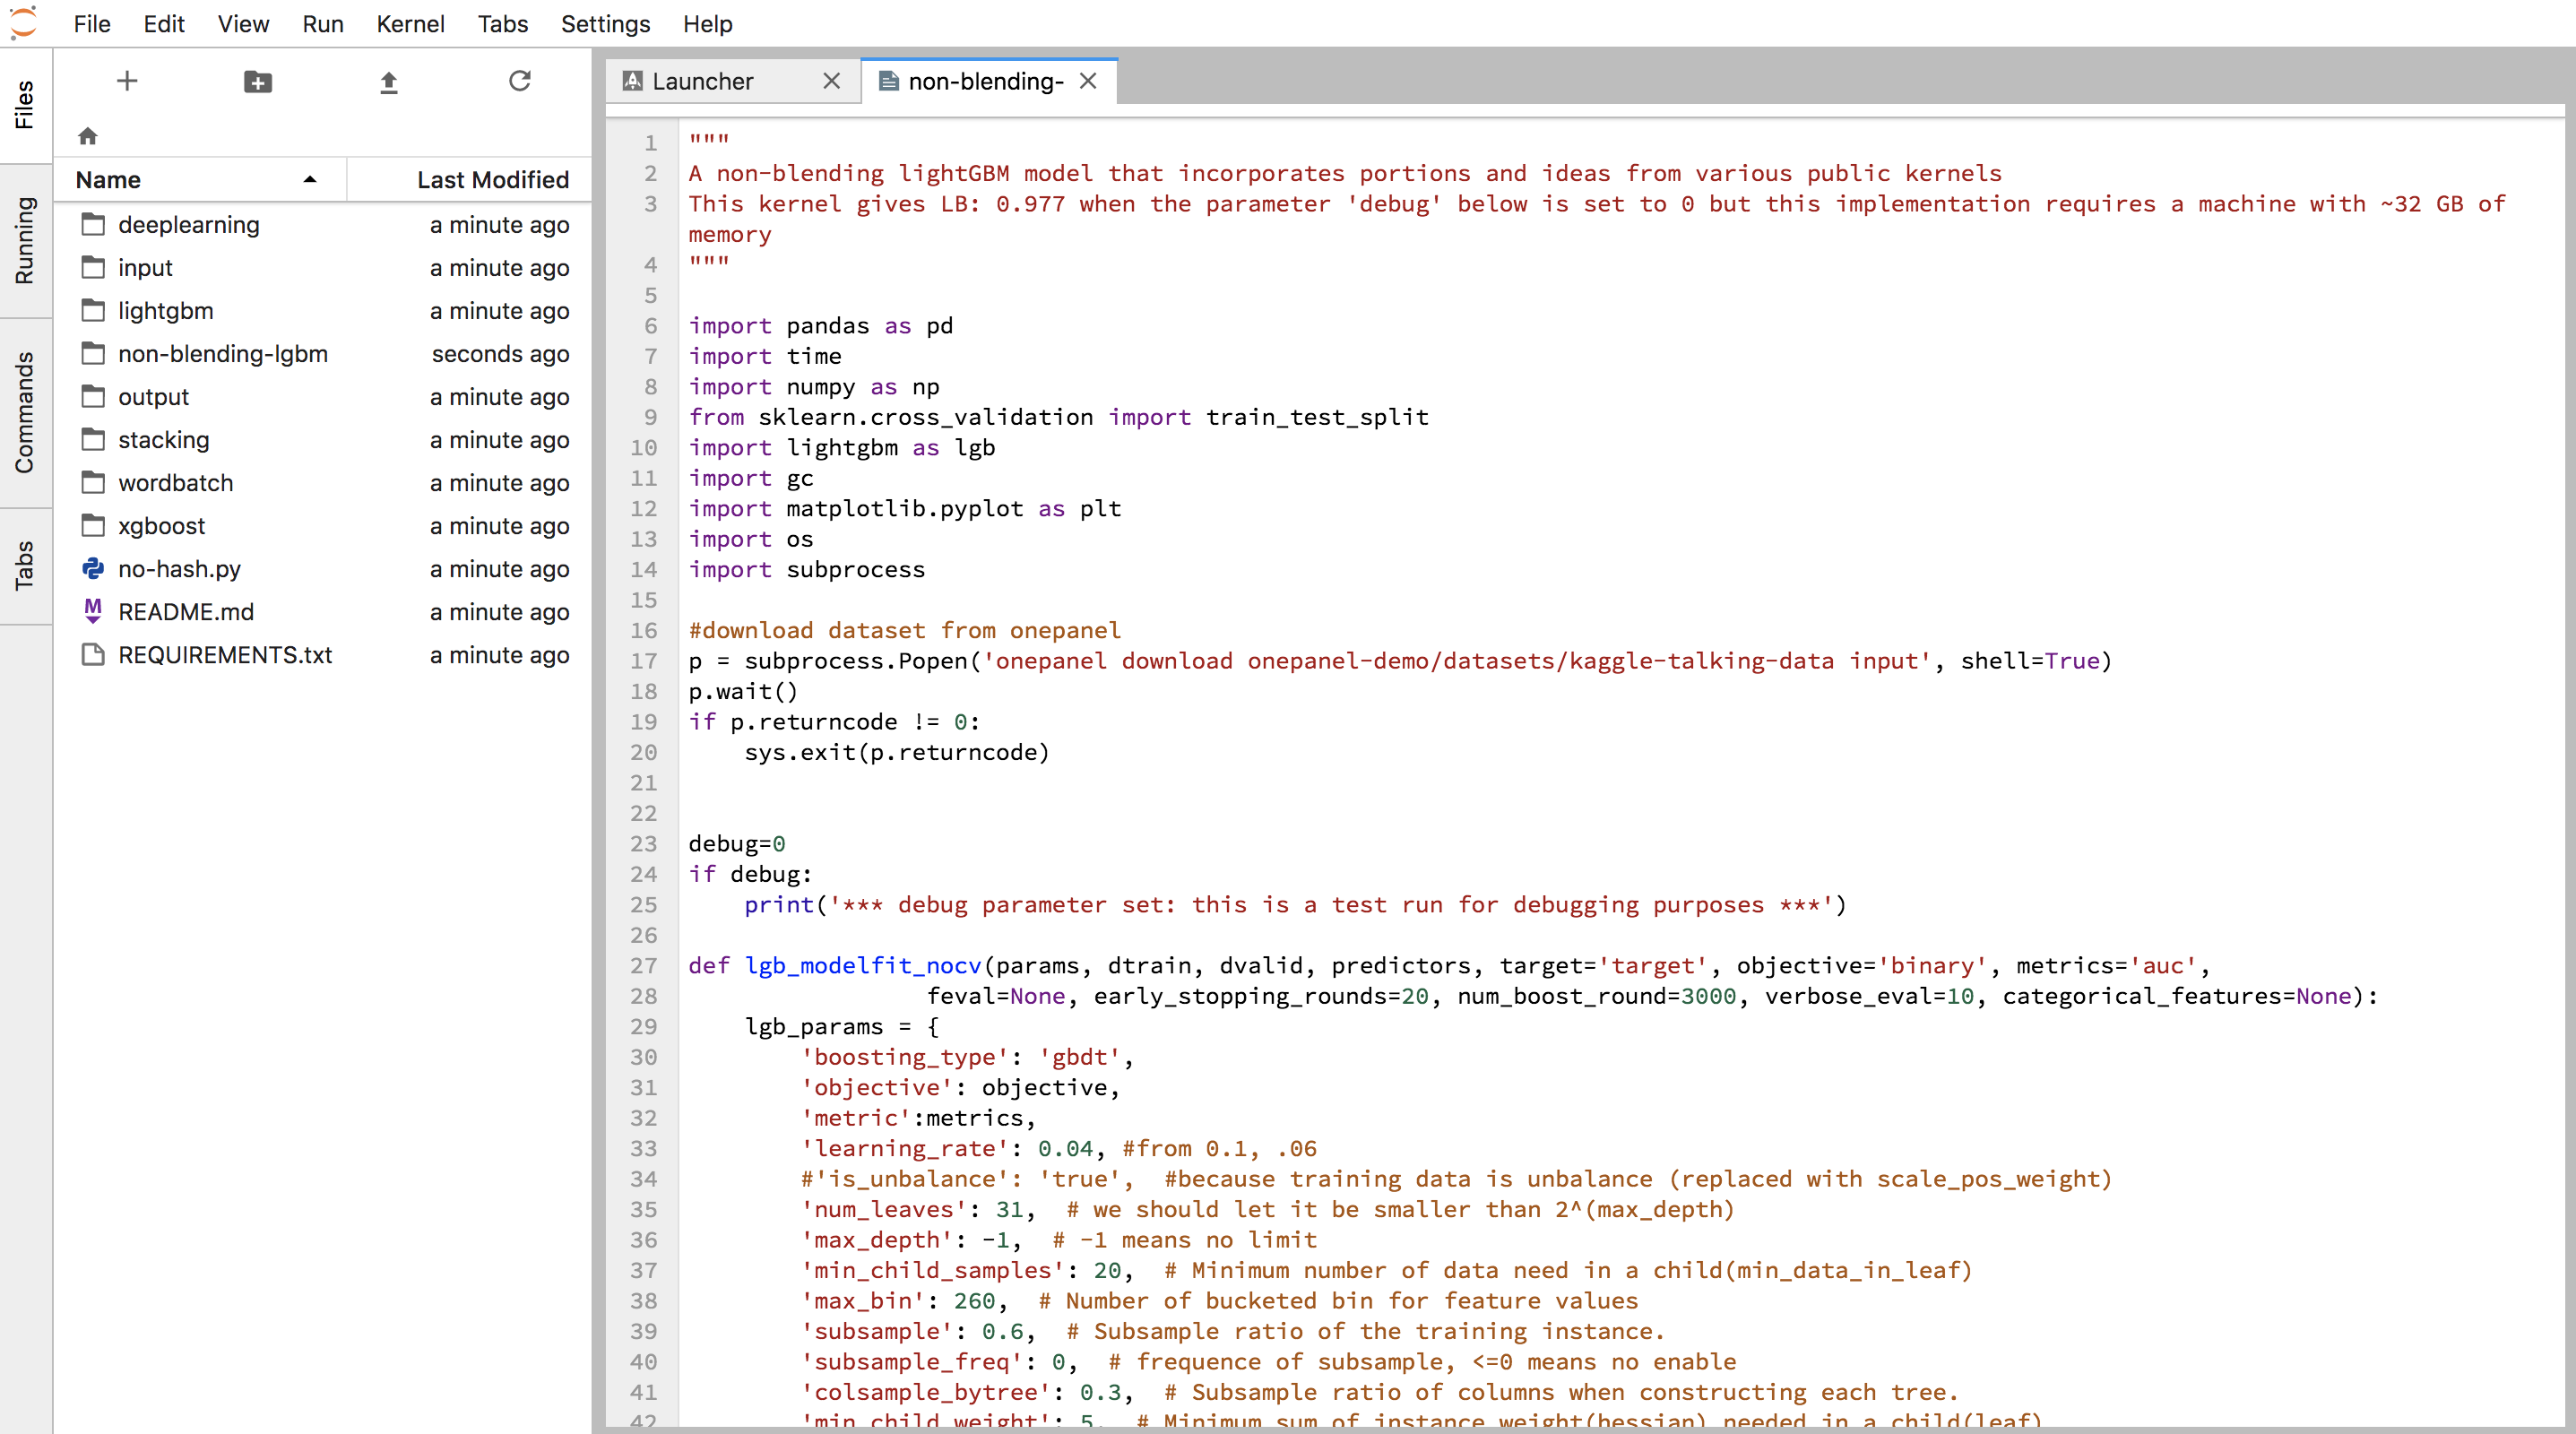Go to the home directory icon
Screen dimensions: 2576x1434
click(x=88, y=136)
